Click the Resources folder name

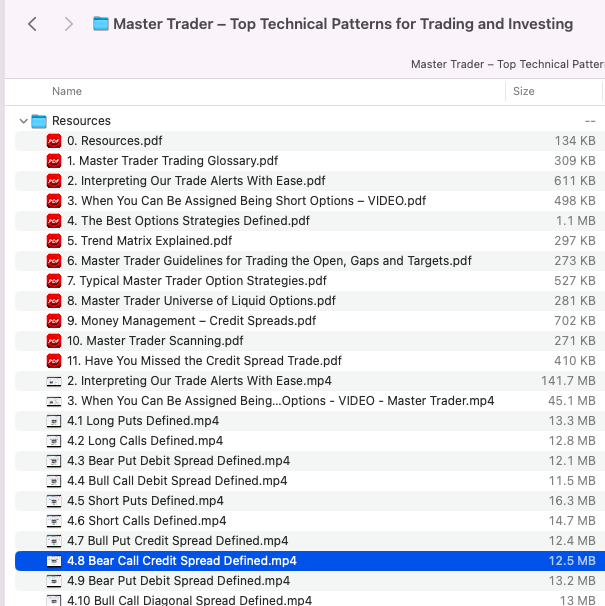(x=81, y=121)
